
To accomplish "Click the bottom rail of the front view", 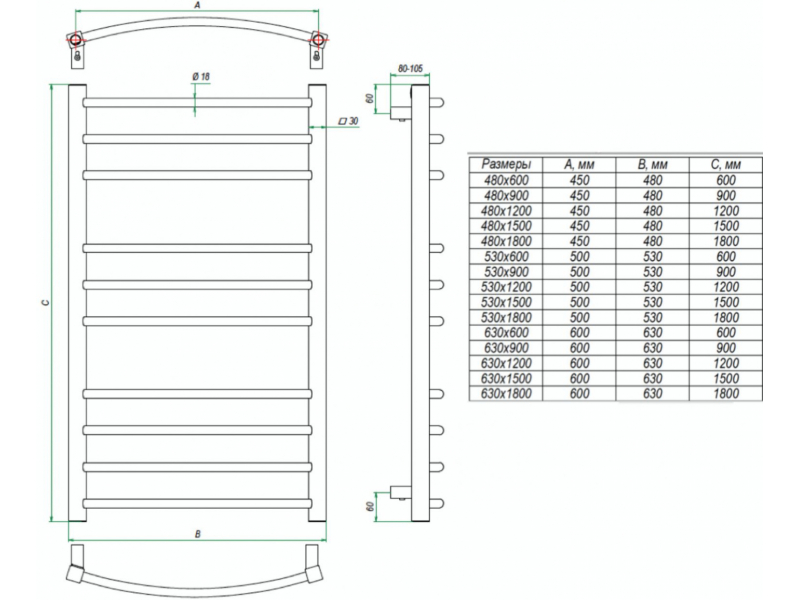I will (x=197, y=504).
